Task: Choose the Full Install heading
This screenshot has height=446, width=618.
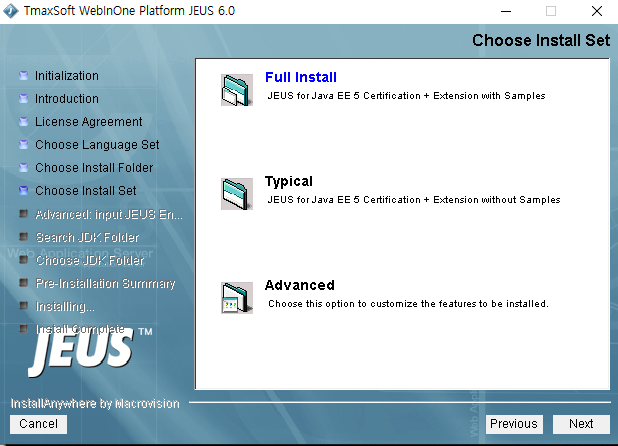Action: tap(301, 77)
